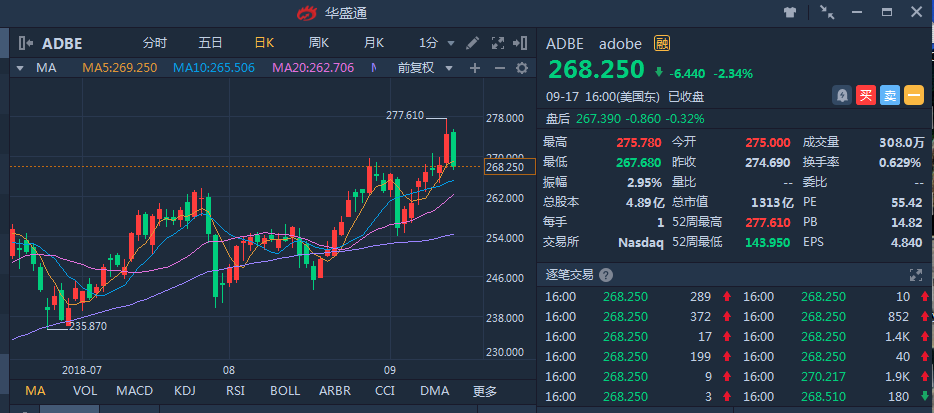Click the tick trade row priced 270.217

click(x=834, y=376)
